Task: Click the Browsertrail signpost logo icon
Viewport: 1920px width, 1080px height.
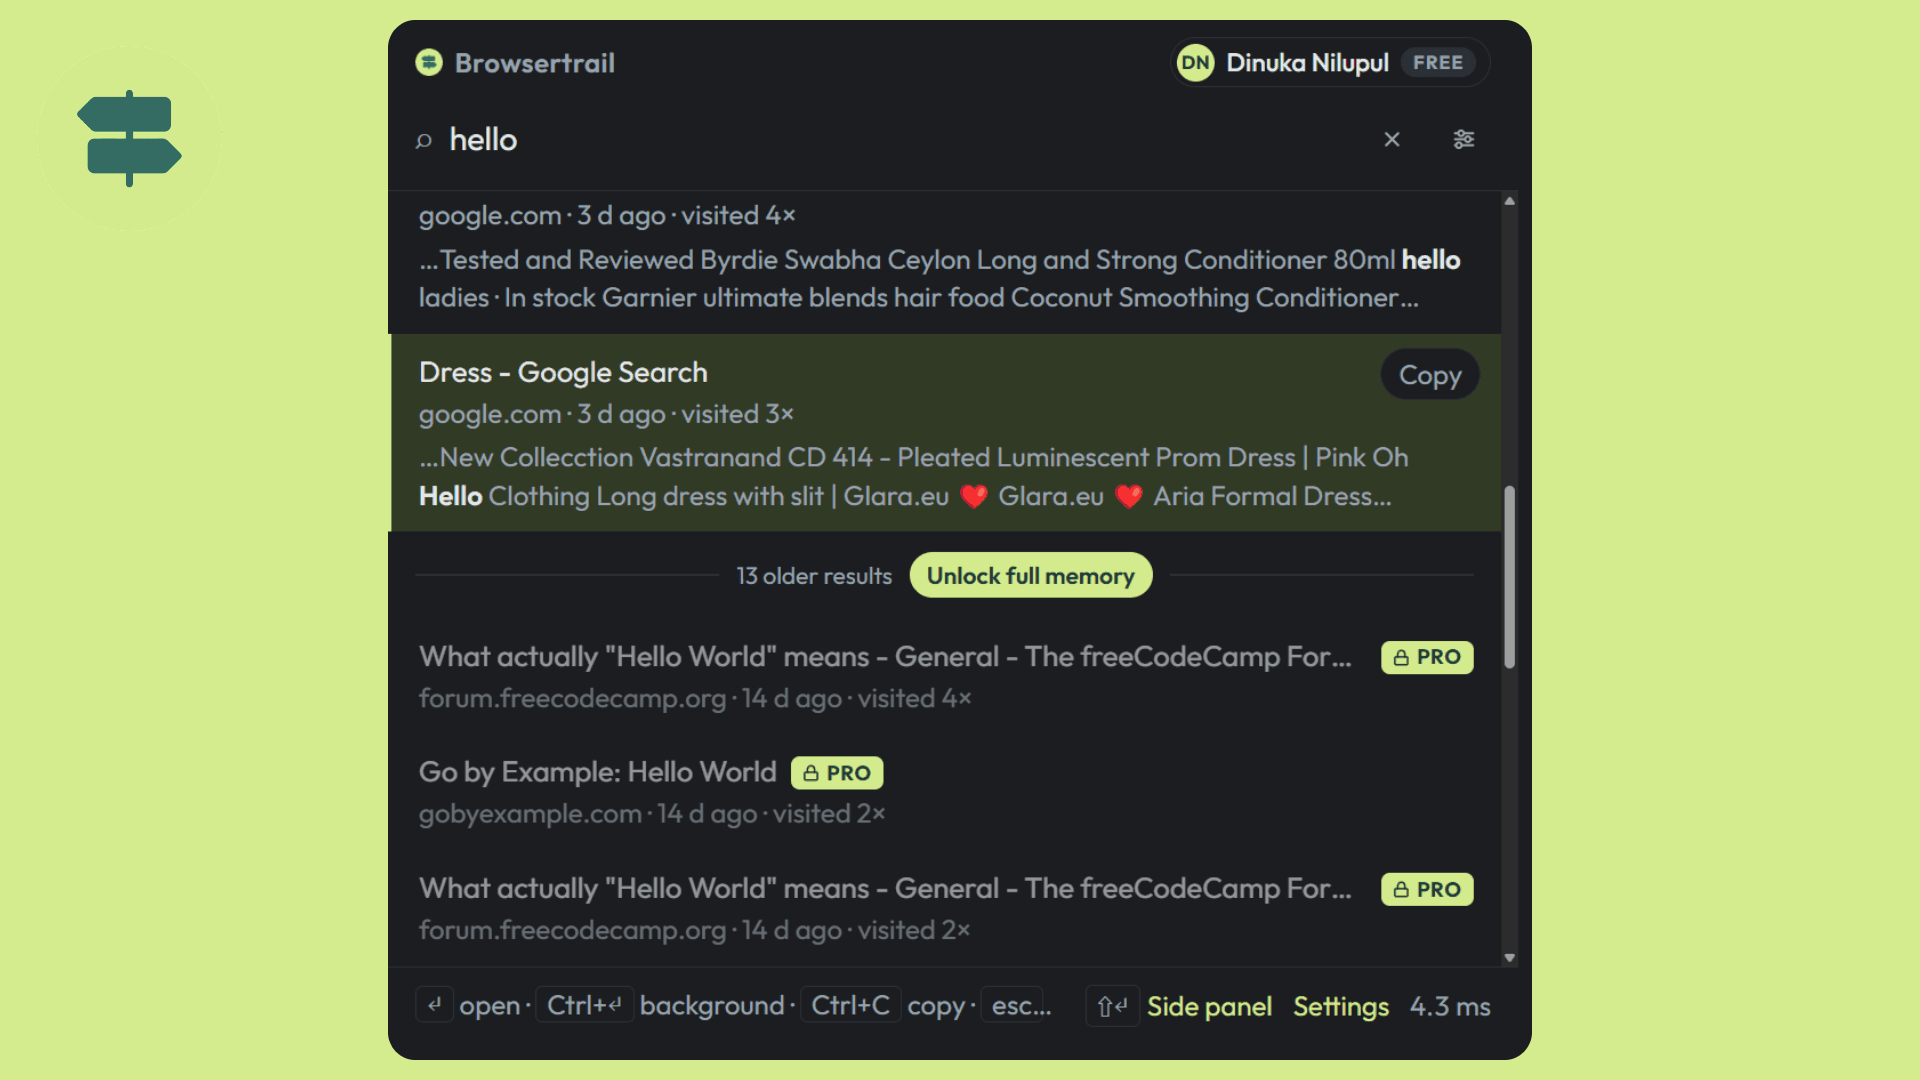Action: pos(429,63)
